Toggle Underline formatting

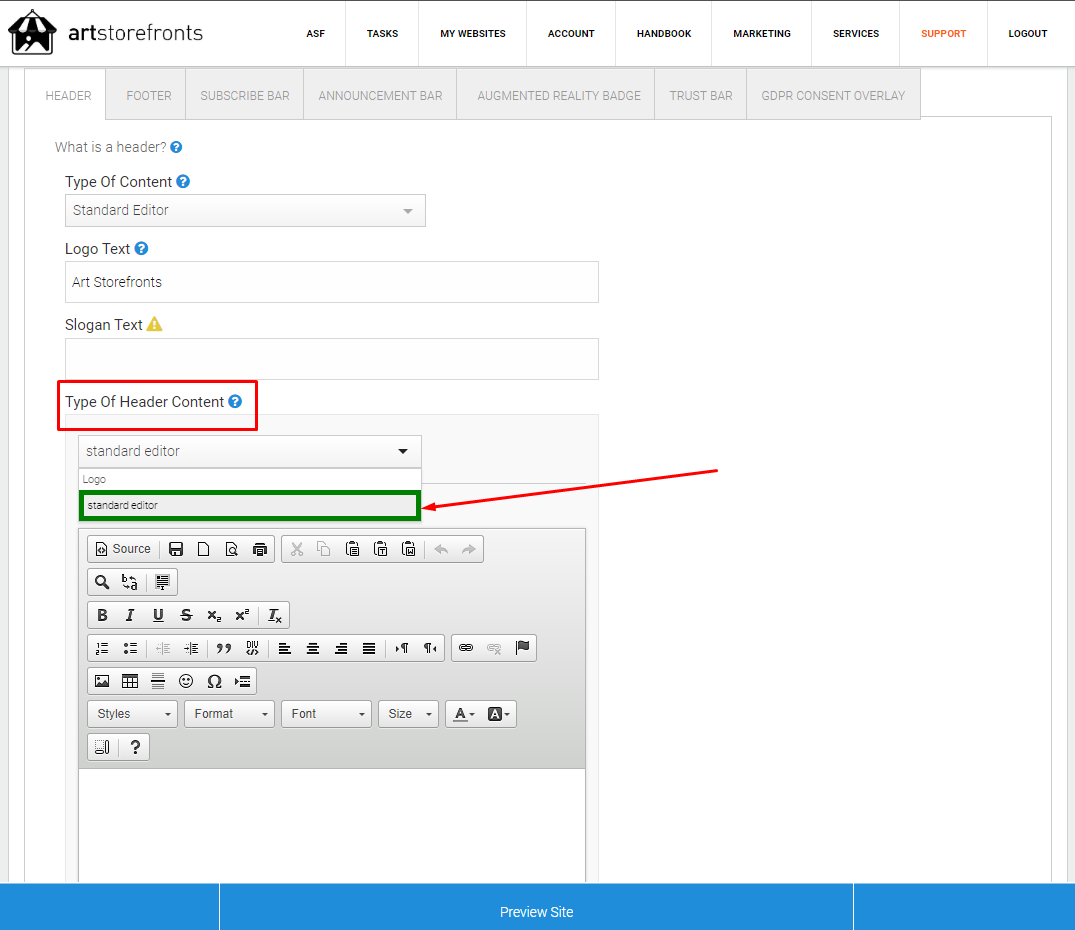tap(158, 615)
